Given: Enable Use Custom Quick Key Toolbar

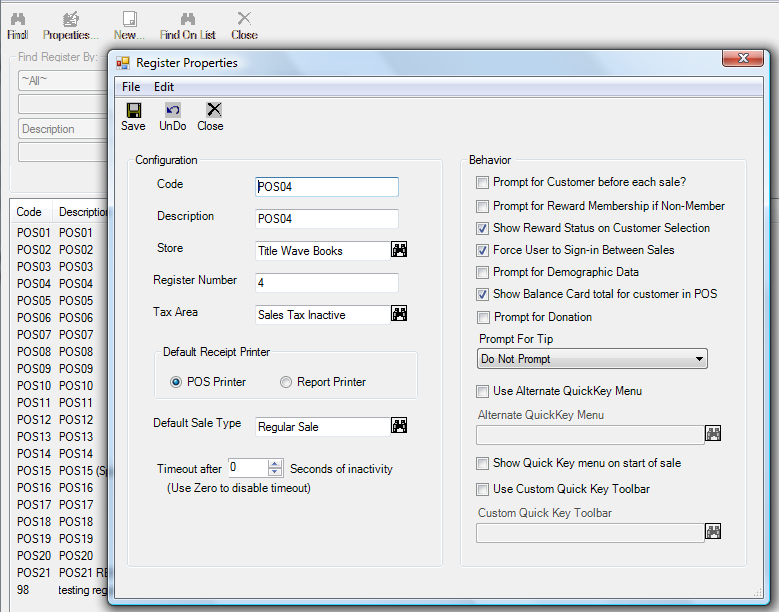Looking at the screenshot, I should pos(482,489).
